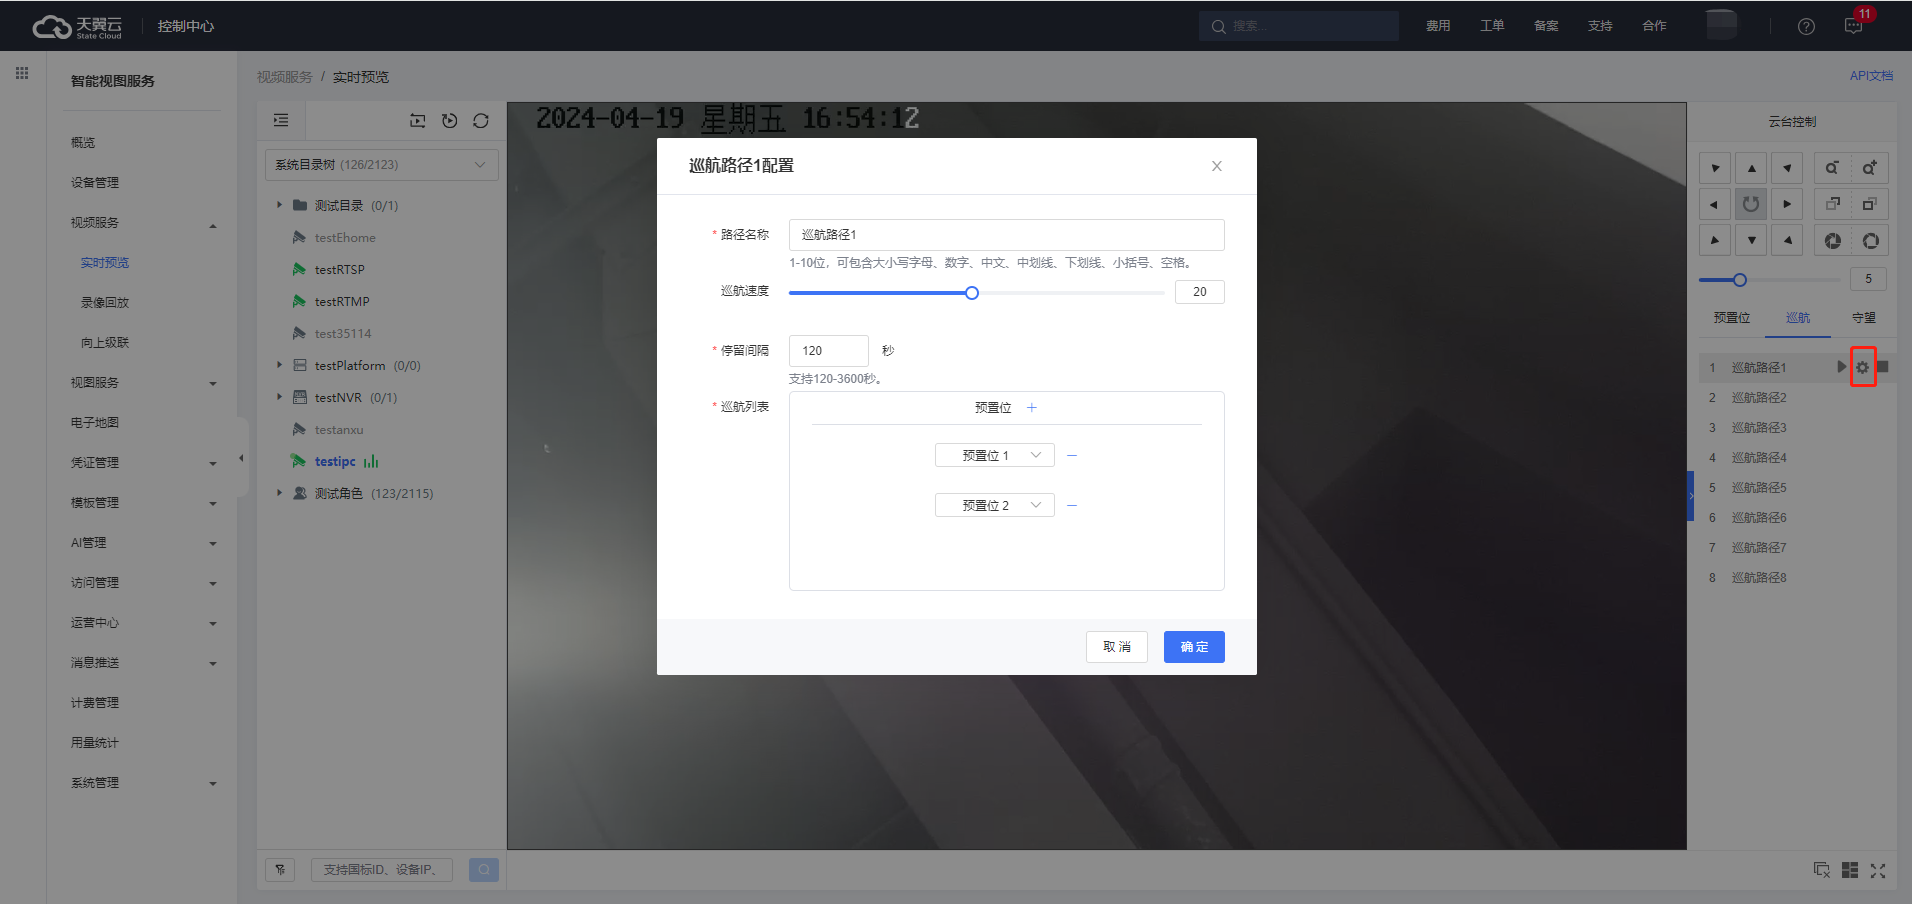The width and height of the screenshot is (1912, 904).
Task: Add a preset with the 预置位 plus icon
Action: tap(1032, 407)
